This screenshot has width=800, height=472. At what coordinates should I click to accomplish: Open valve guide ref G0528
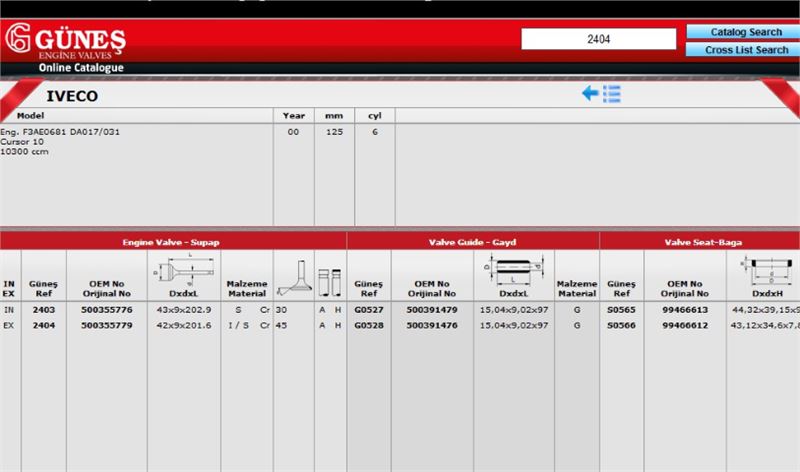click(369, 326)
